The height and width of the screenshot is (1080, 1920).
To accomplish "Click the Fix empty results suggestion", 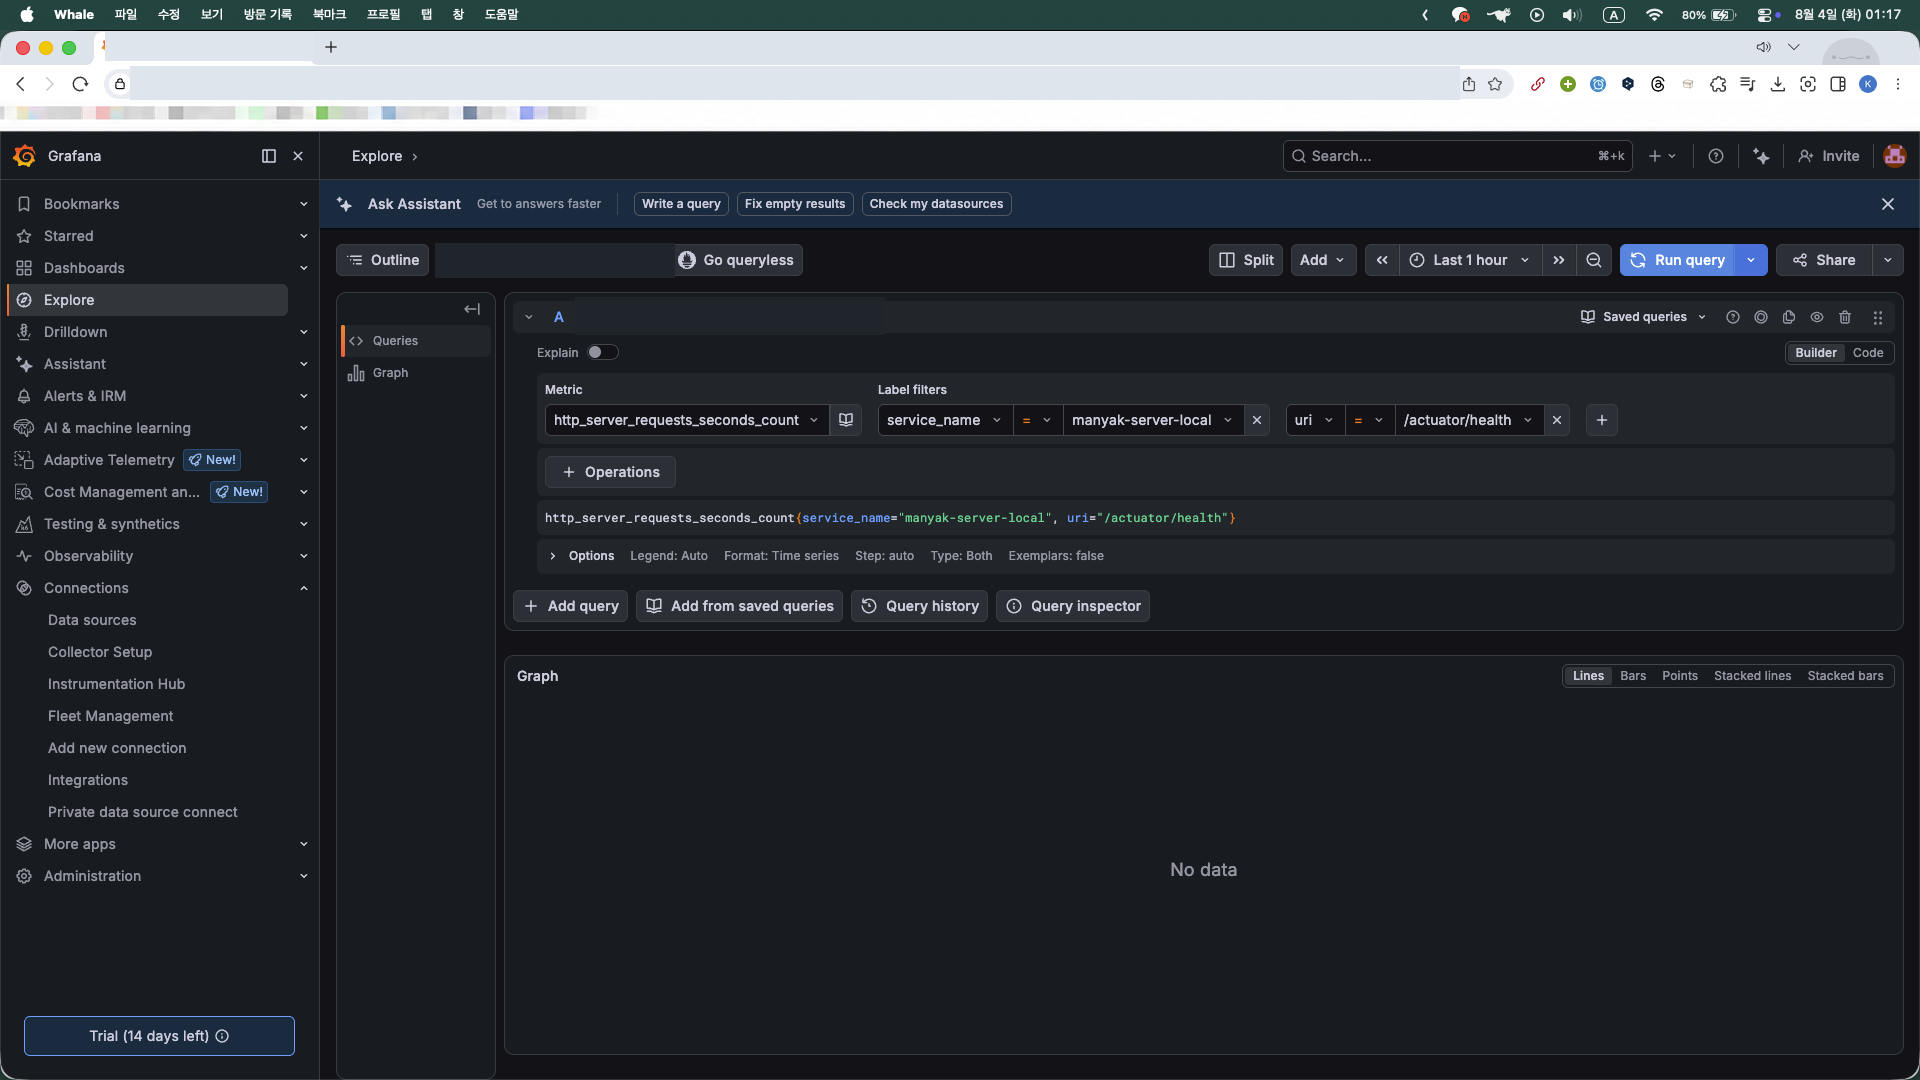I will coord(795,204).
